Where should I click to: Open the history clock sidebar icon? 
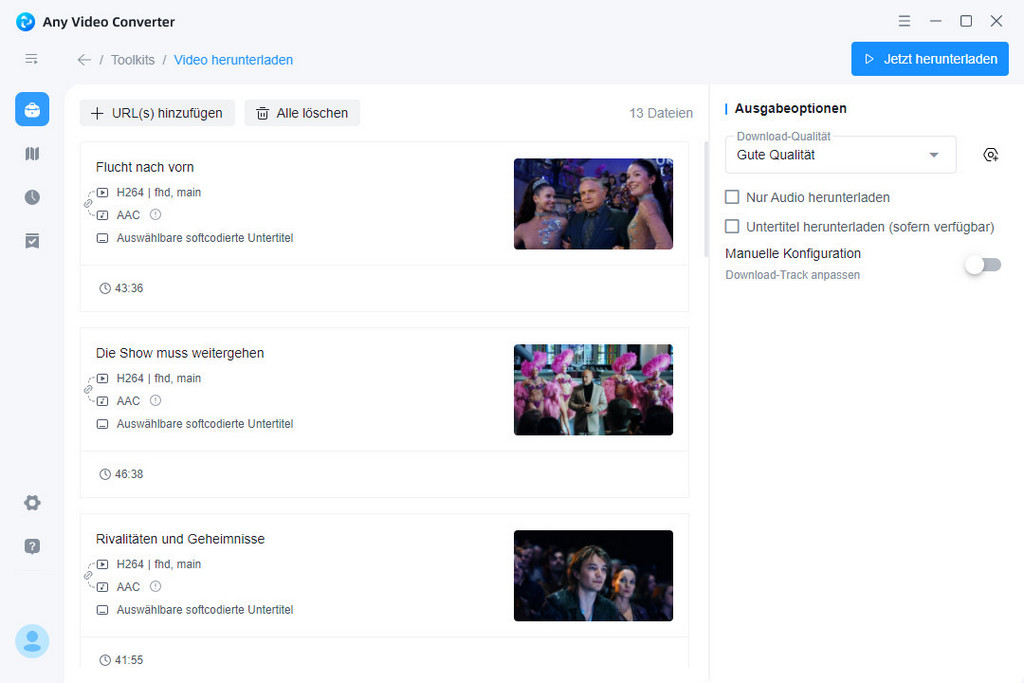coord(32,197)
